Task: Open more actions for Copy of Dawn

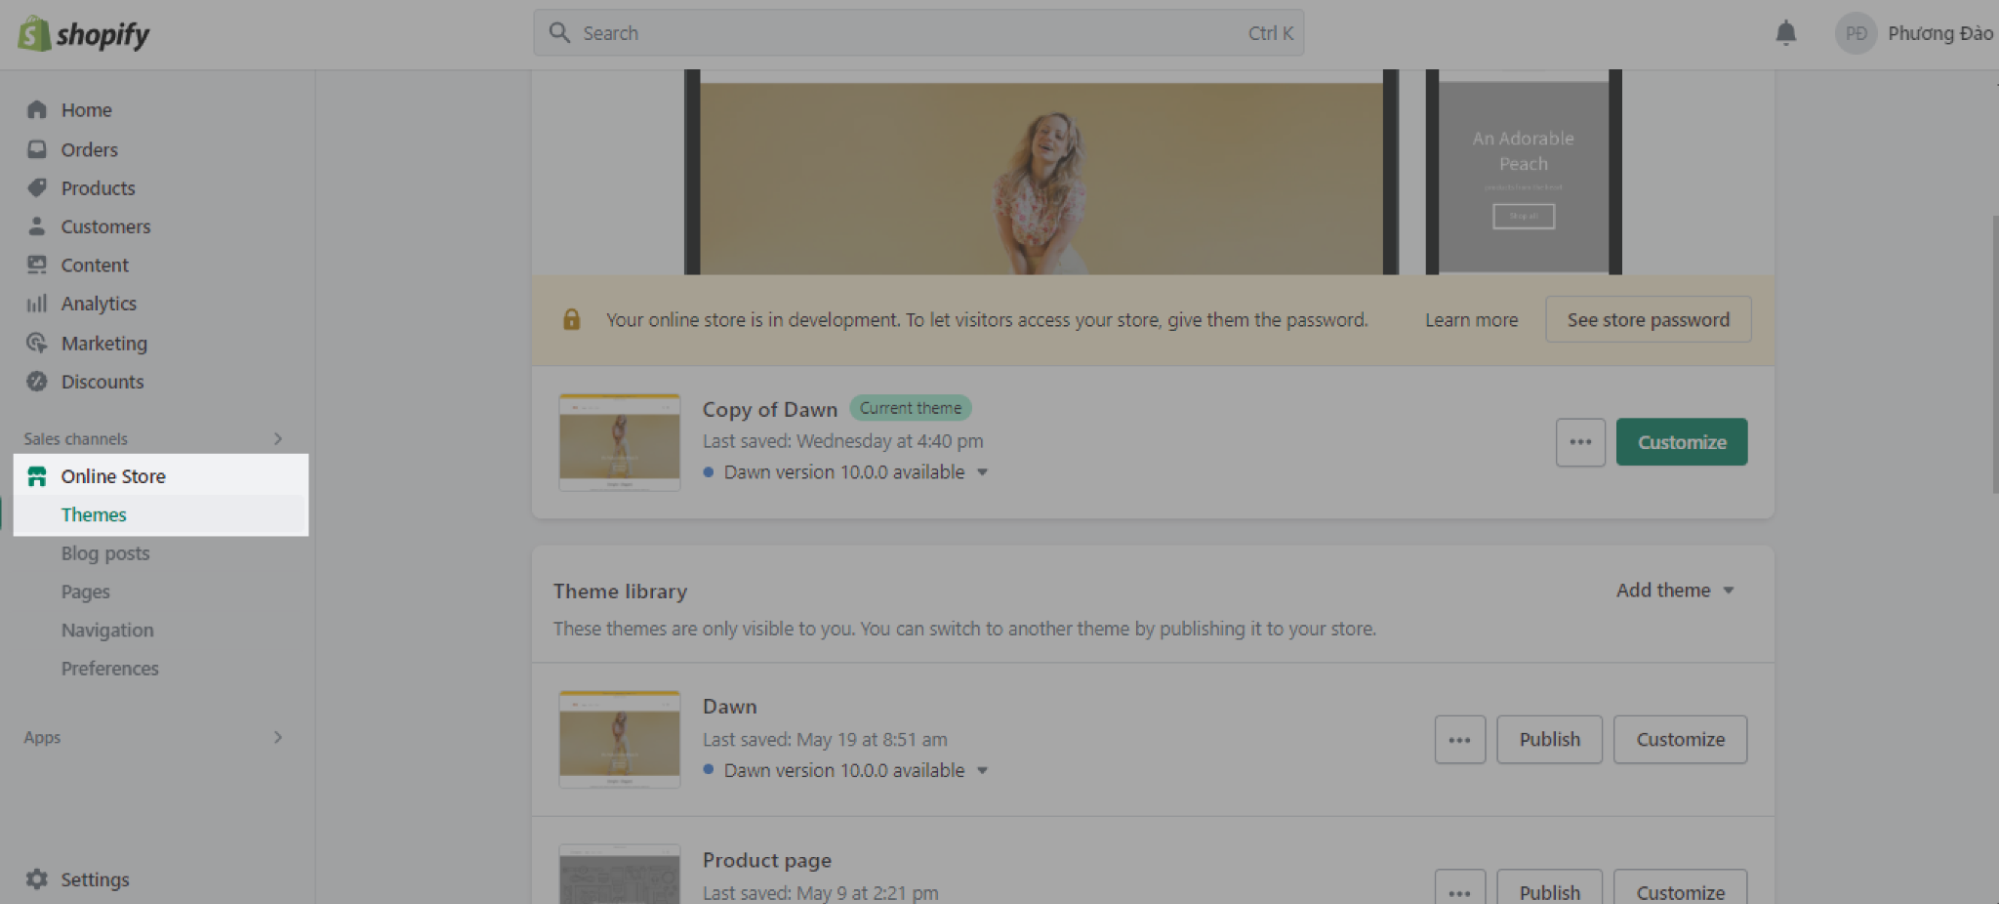Action: 1580,442
